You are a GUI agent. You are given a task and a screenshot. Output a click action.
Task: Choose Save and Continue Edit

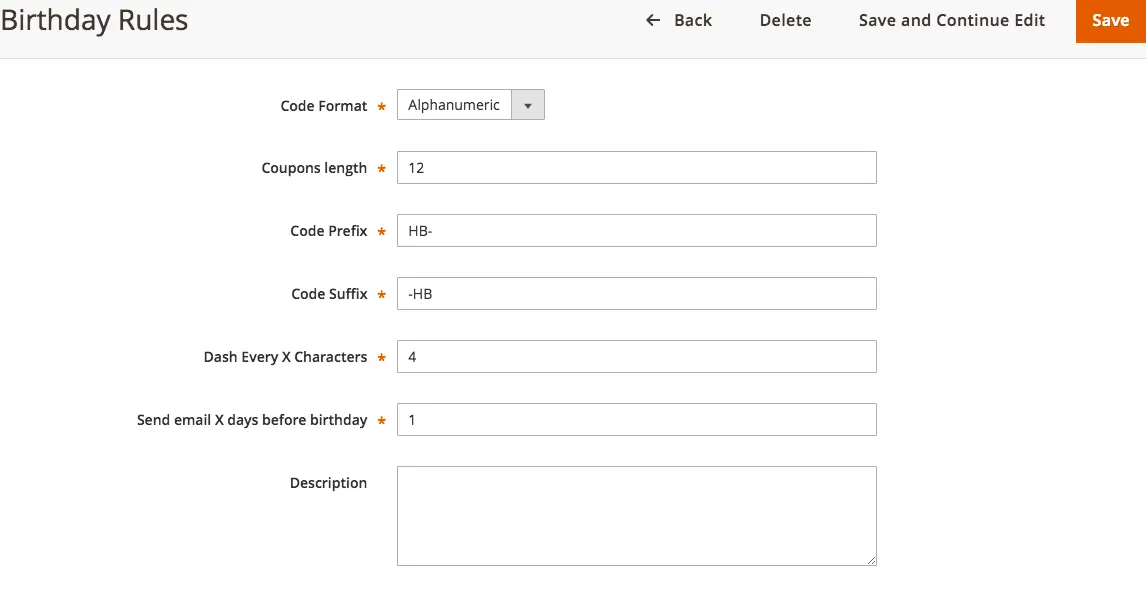pyautogui.click(x=952, y=20)
